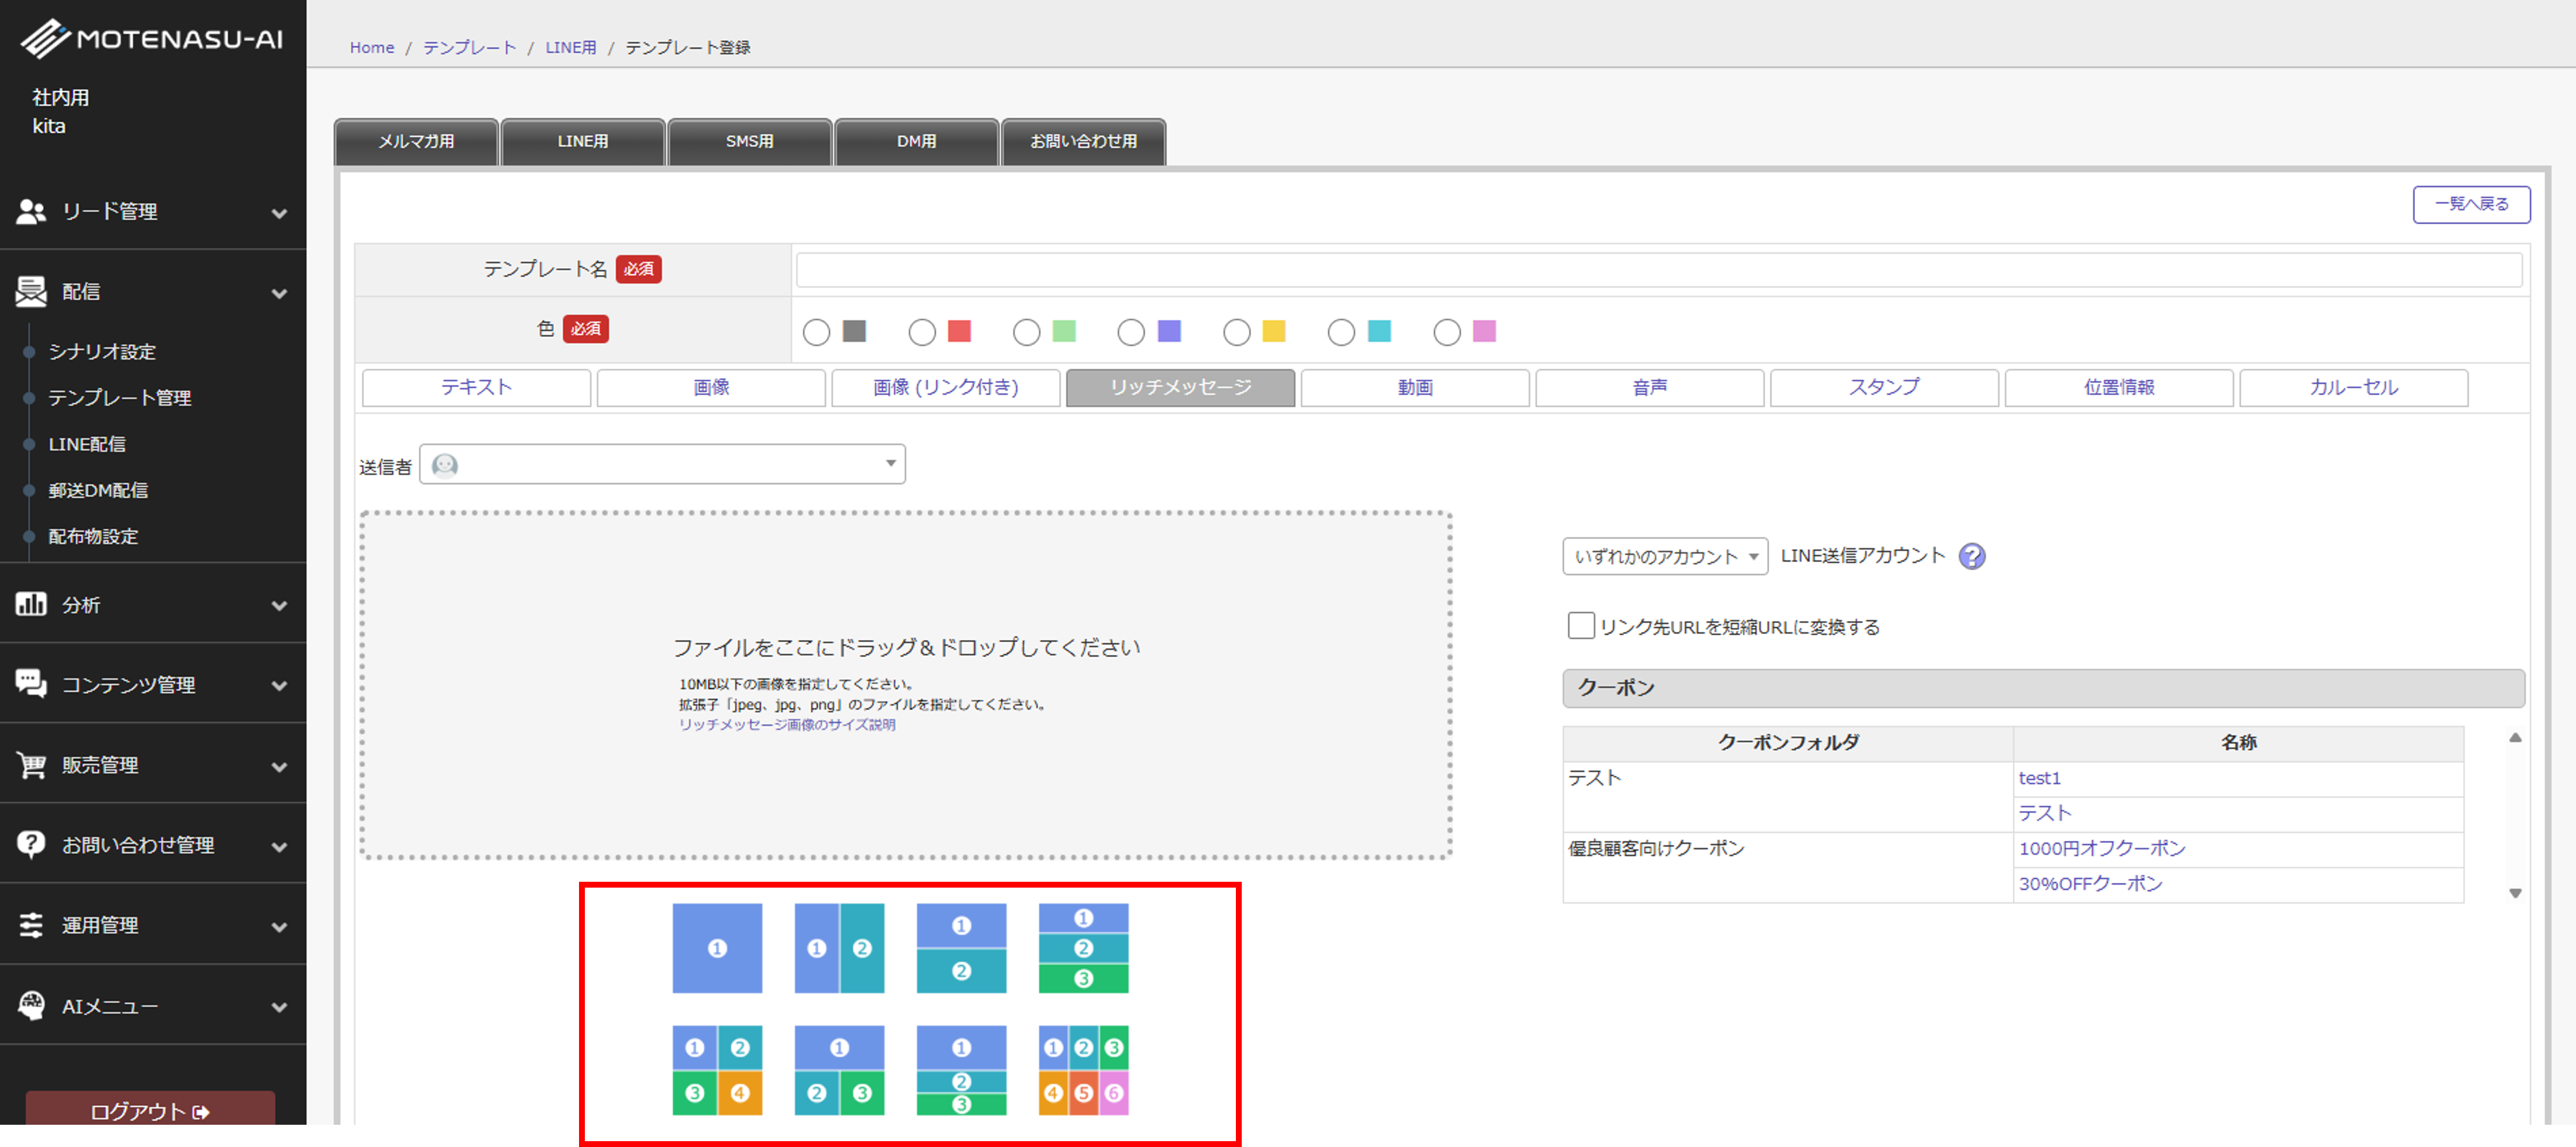Viewport: 2576px width, 1147px height.
Task: Open the いずれかのアカウント account dropdown
Action: pos(1664,556)
